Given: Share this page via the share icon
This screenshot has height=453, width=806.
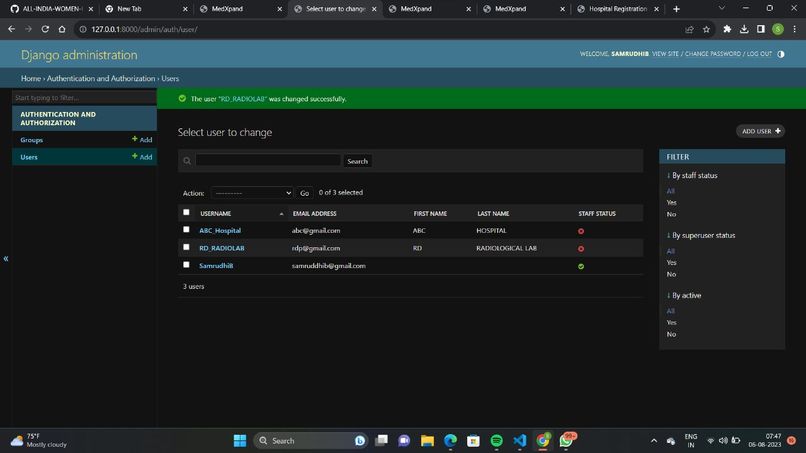Looking at the screenshot, I should pyautogui.click(x=689, y=29).
